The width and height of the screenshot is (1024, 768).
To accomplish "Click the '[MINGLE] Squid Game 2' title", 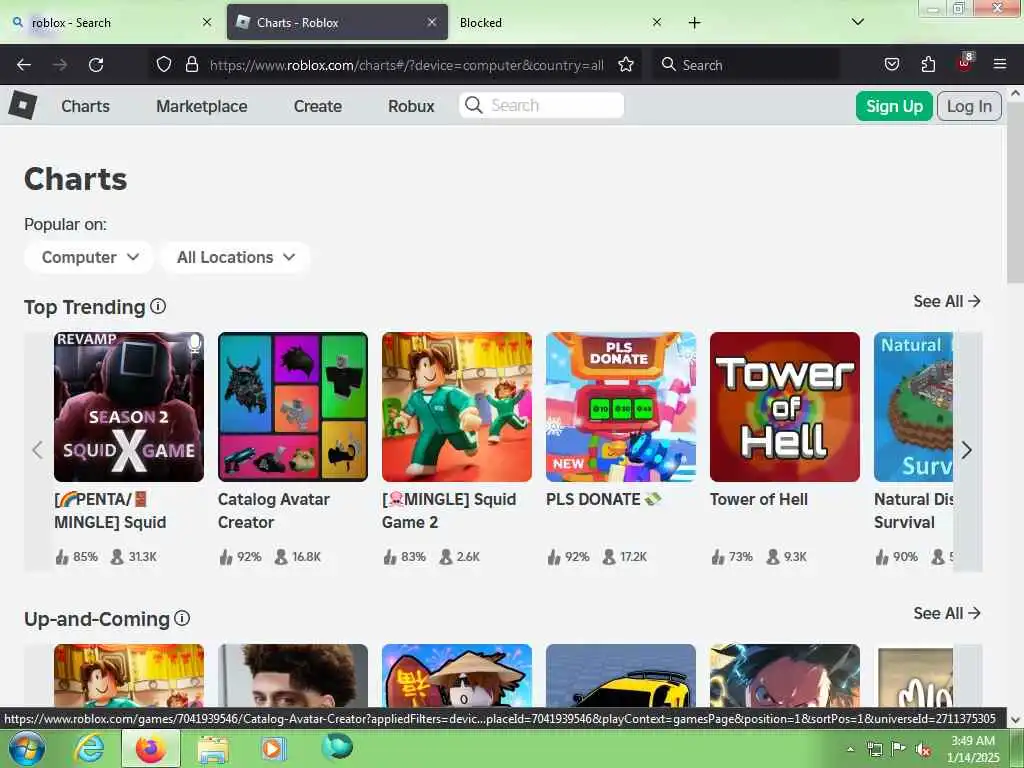I will coord(449,511).
